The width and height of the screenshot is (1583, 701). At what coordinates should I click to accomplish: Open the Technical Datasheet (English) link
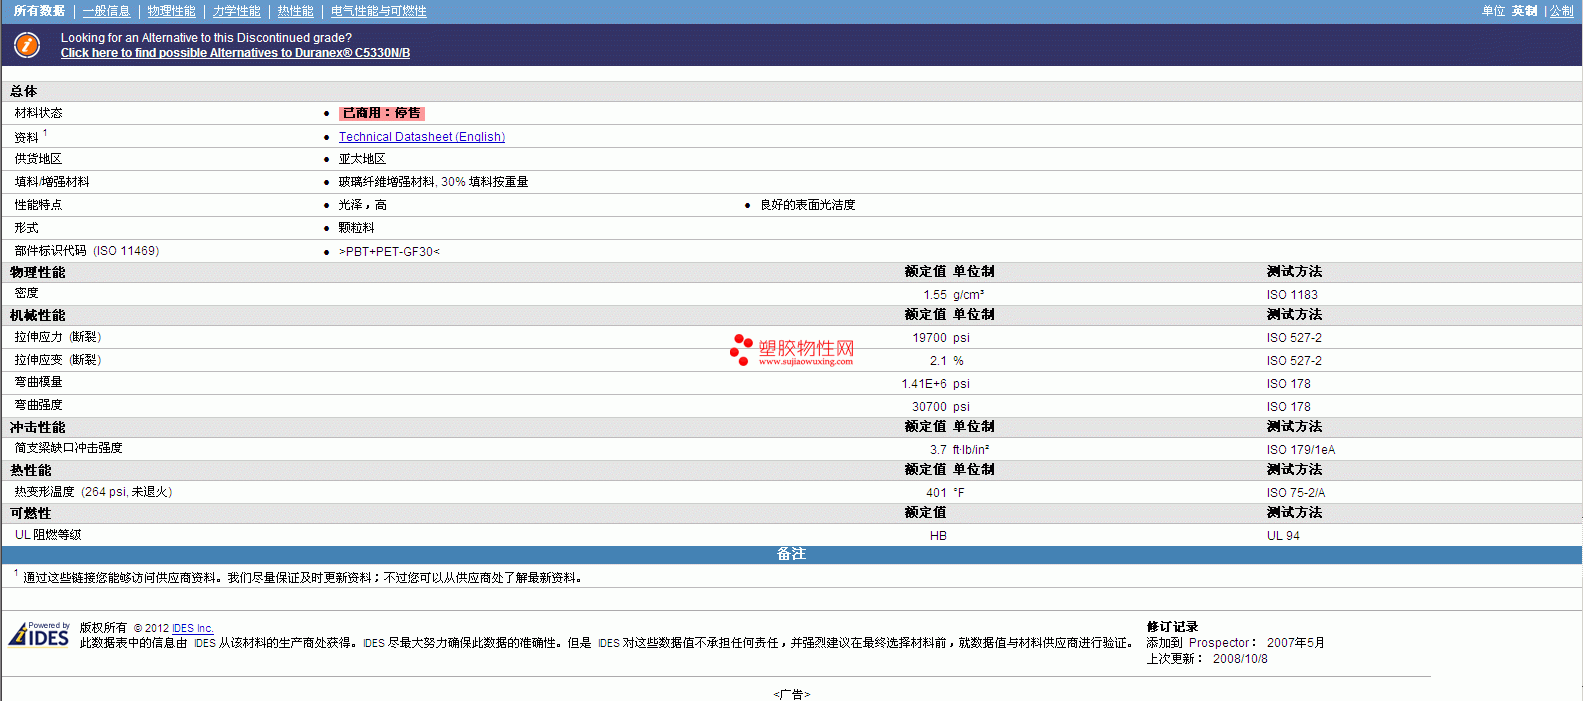click(x=422, y=137)
